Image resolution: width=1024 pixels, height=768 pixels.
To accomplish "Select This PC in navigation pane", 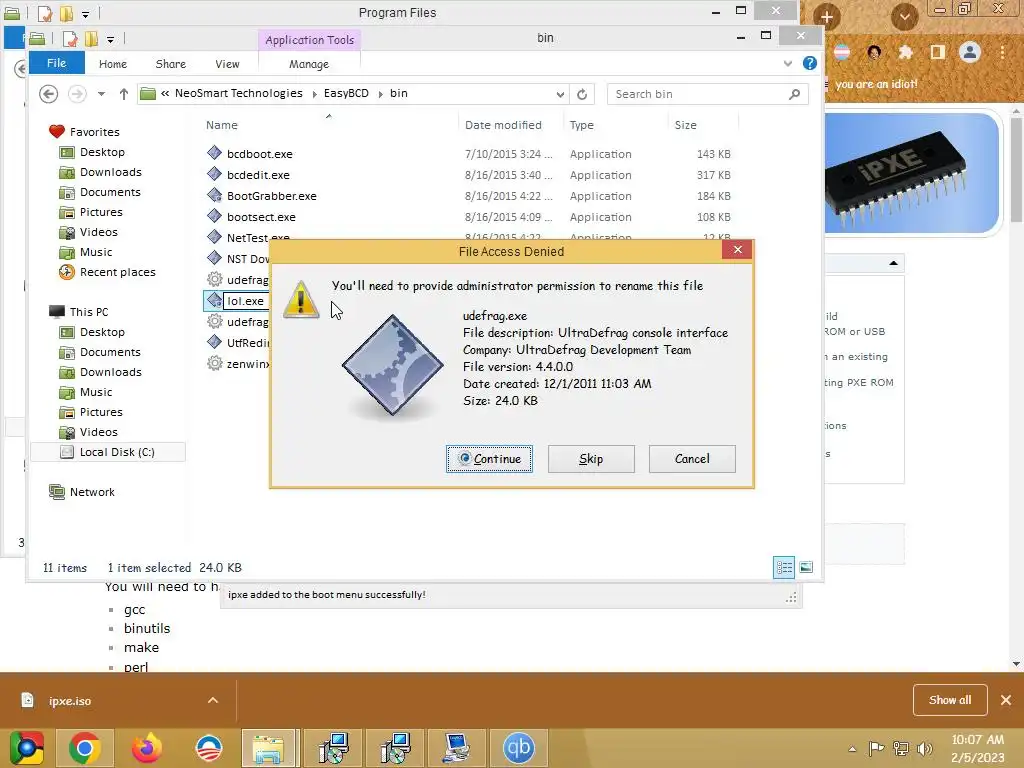I will 89,312.
